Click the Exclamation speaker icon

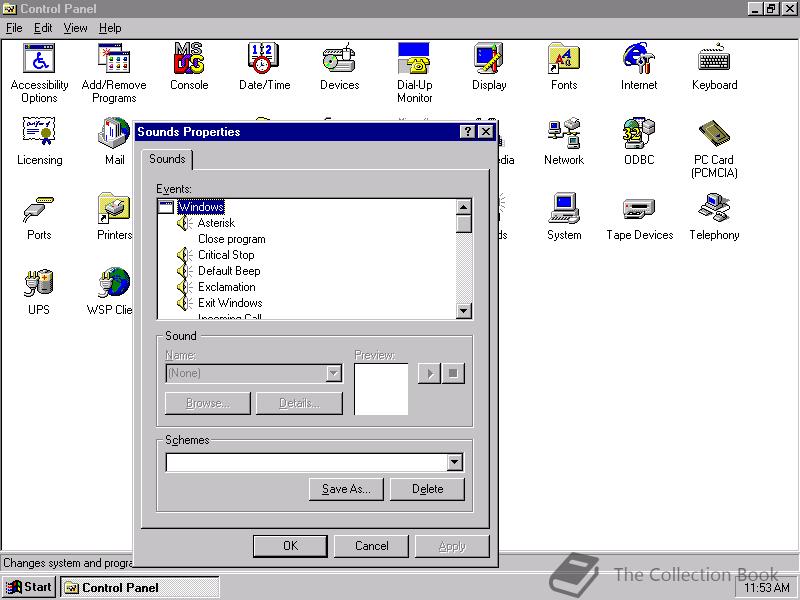pos(184,287)
